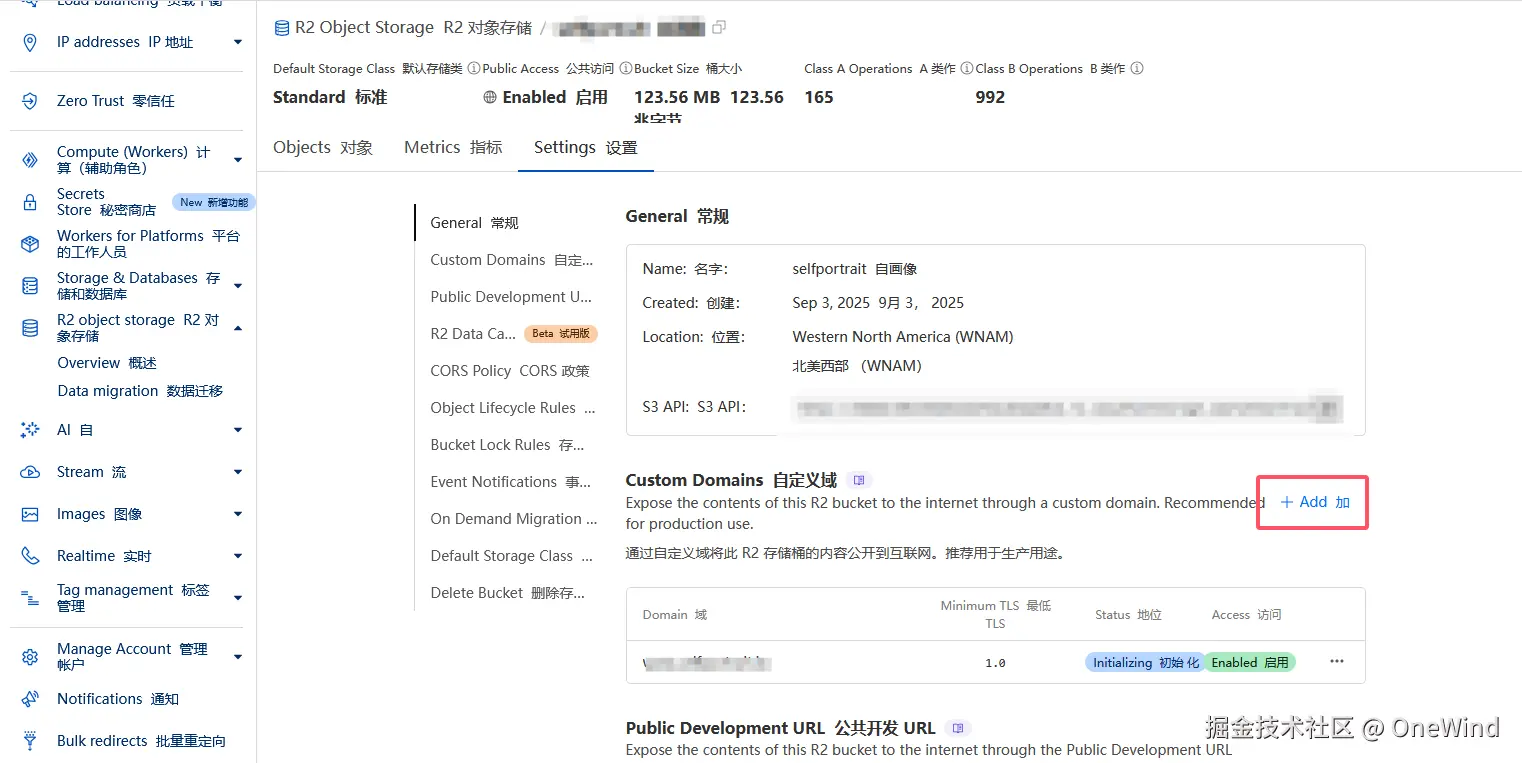Viewport: 1522px width, 763px height.
Task: Click the info icon after Class B Operations
Action: coord(1136,69)
